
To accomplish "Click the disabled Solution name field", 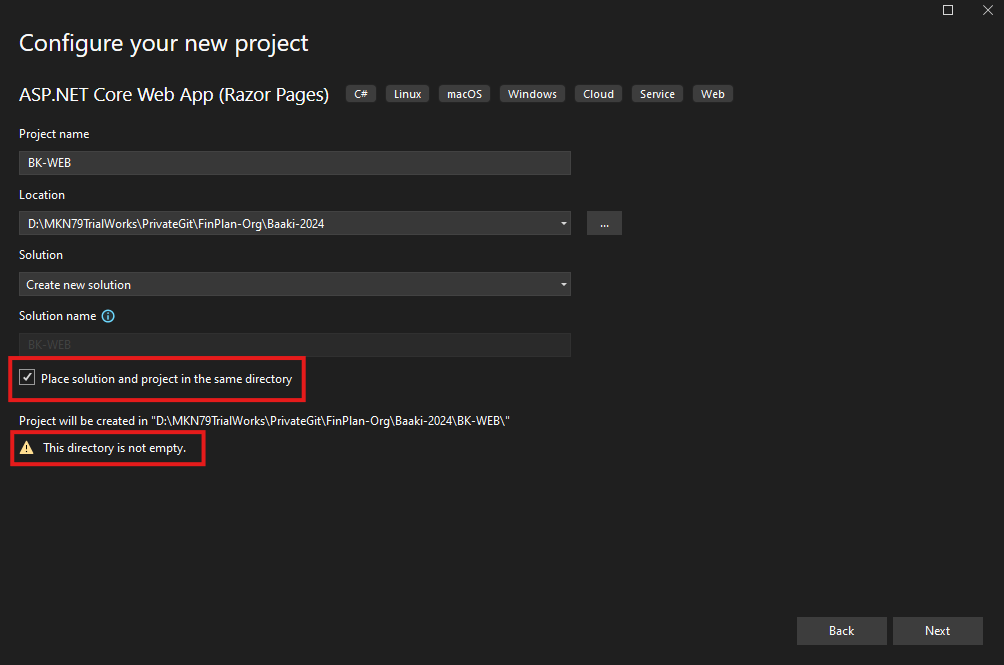I will click(x=295, y=345).
